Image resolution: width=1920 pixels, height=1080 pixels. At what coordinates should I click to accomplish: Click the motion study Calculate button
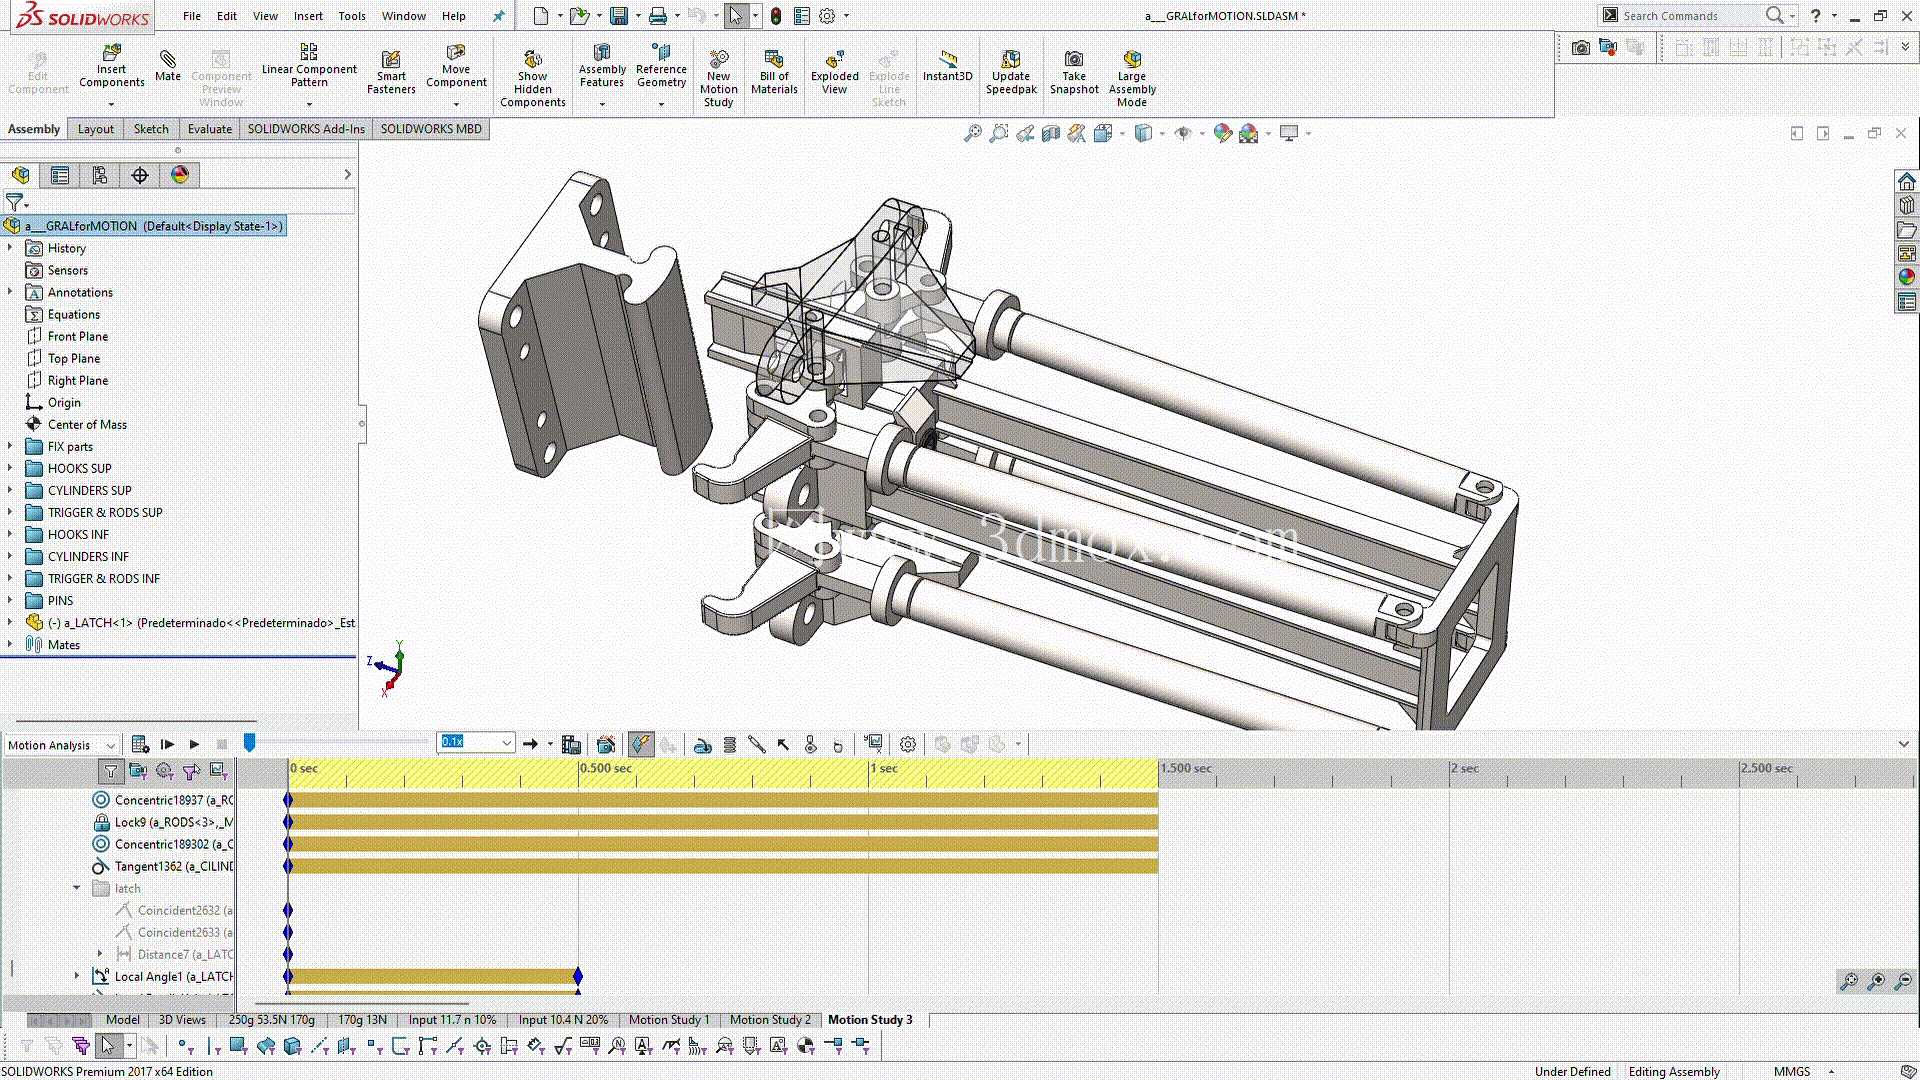coord(140,744)
